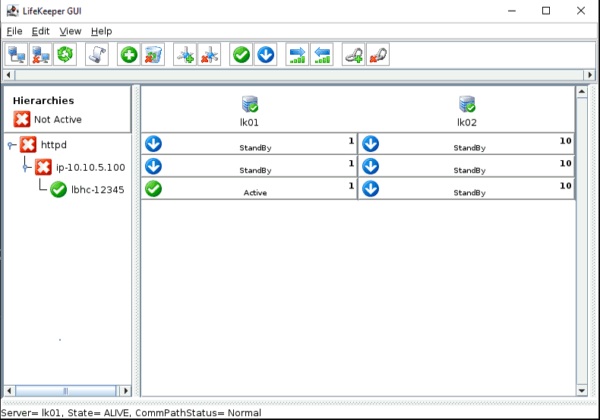Click the hierarchy panel horizontal scrollbar thumb

click(x=65, y=391)
